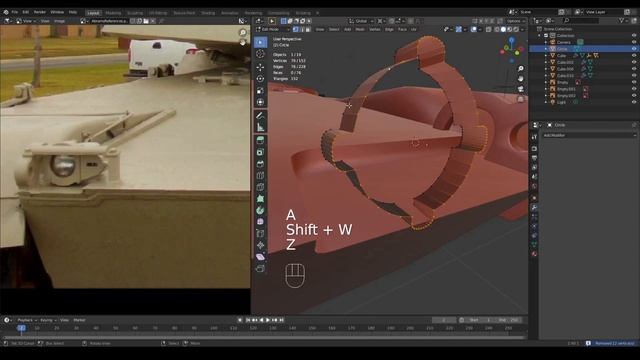Open the File menu
This screenshot has height=360, width=640.
(x=15, y=12)
